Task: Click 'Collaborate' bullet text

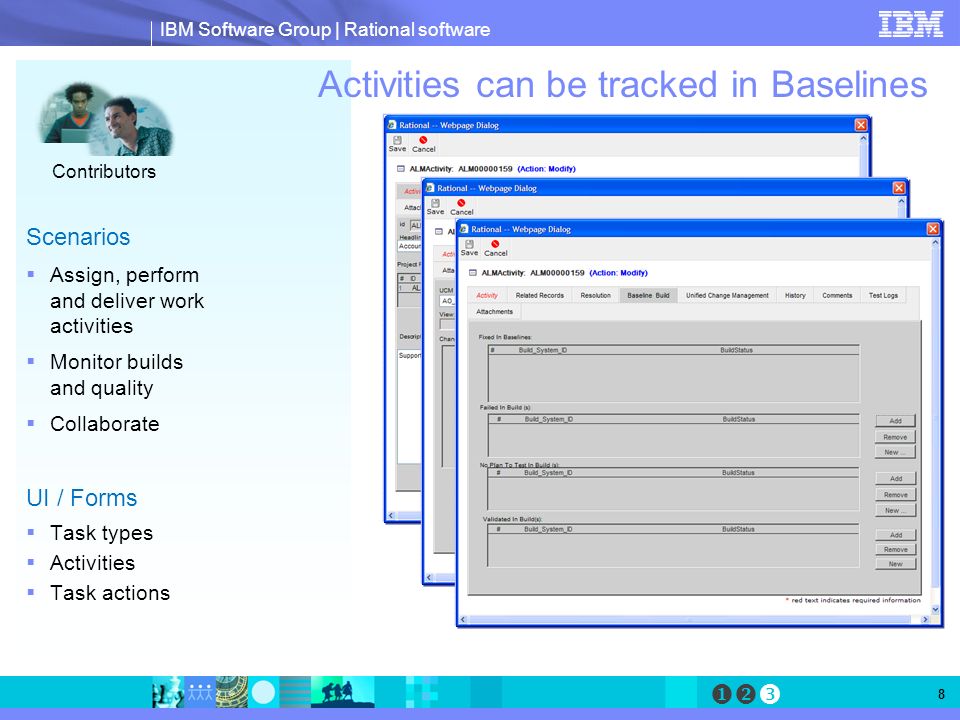Action: click(105, 424)
